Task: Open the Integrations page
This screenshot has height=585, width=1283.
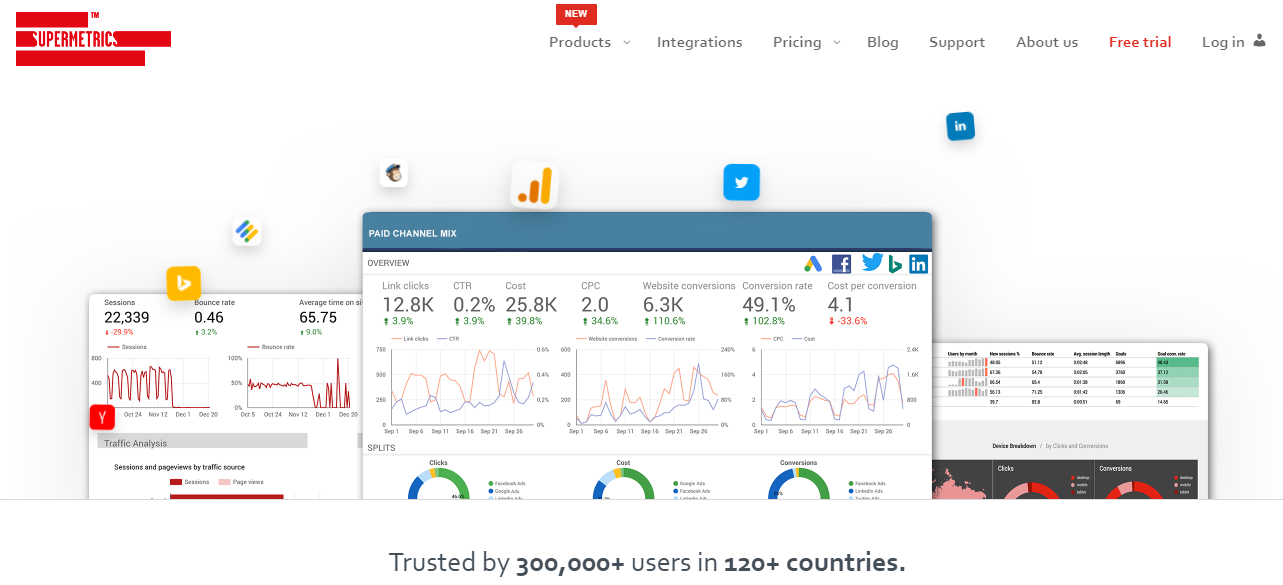Action: click(x=700, y=42)
